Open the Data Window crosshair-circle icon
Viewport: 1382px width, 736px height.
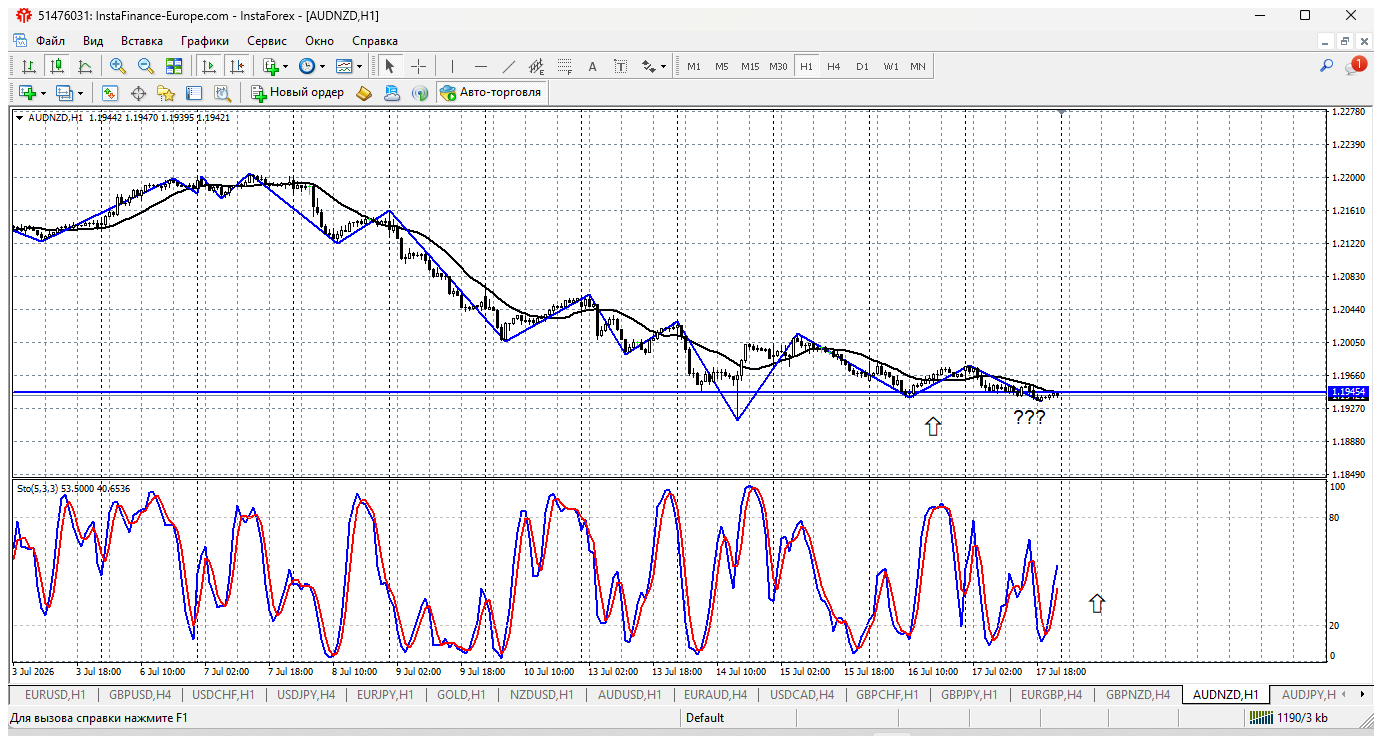pos(138,93)
